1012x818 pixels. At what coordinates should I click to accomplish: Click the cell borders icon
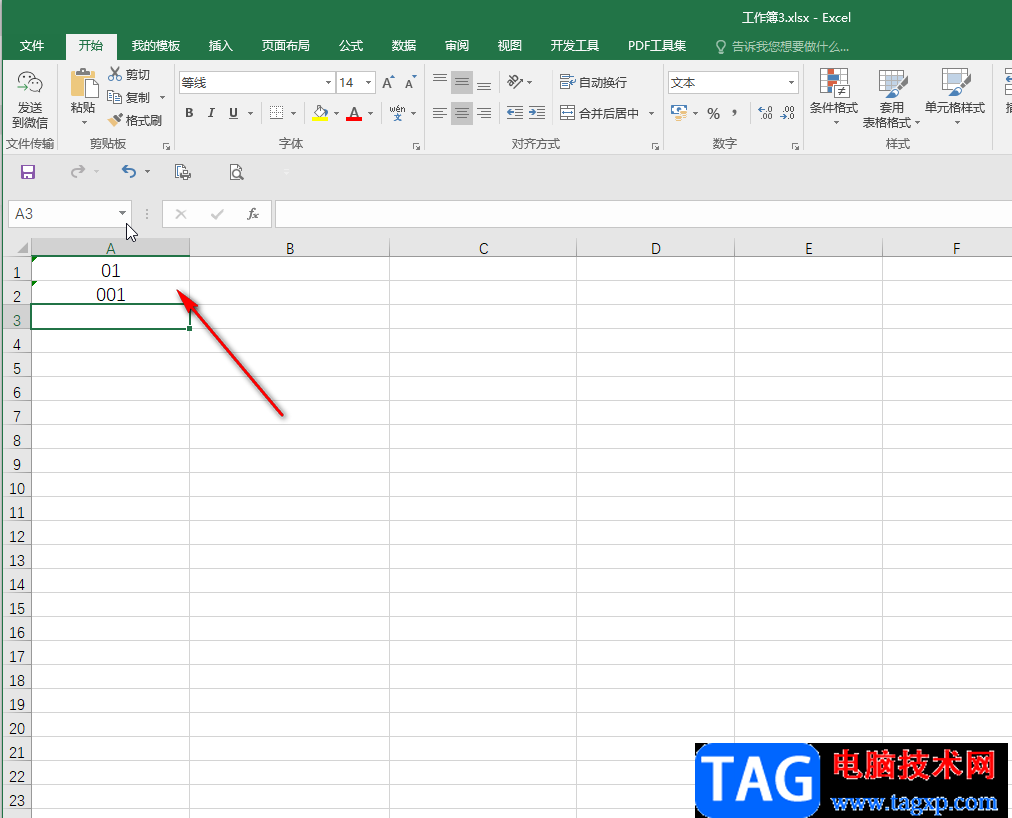[x=276, y=113]
